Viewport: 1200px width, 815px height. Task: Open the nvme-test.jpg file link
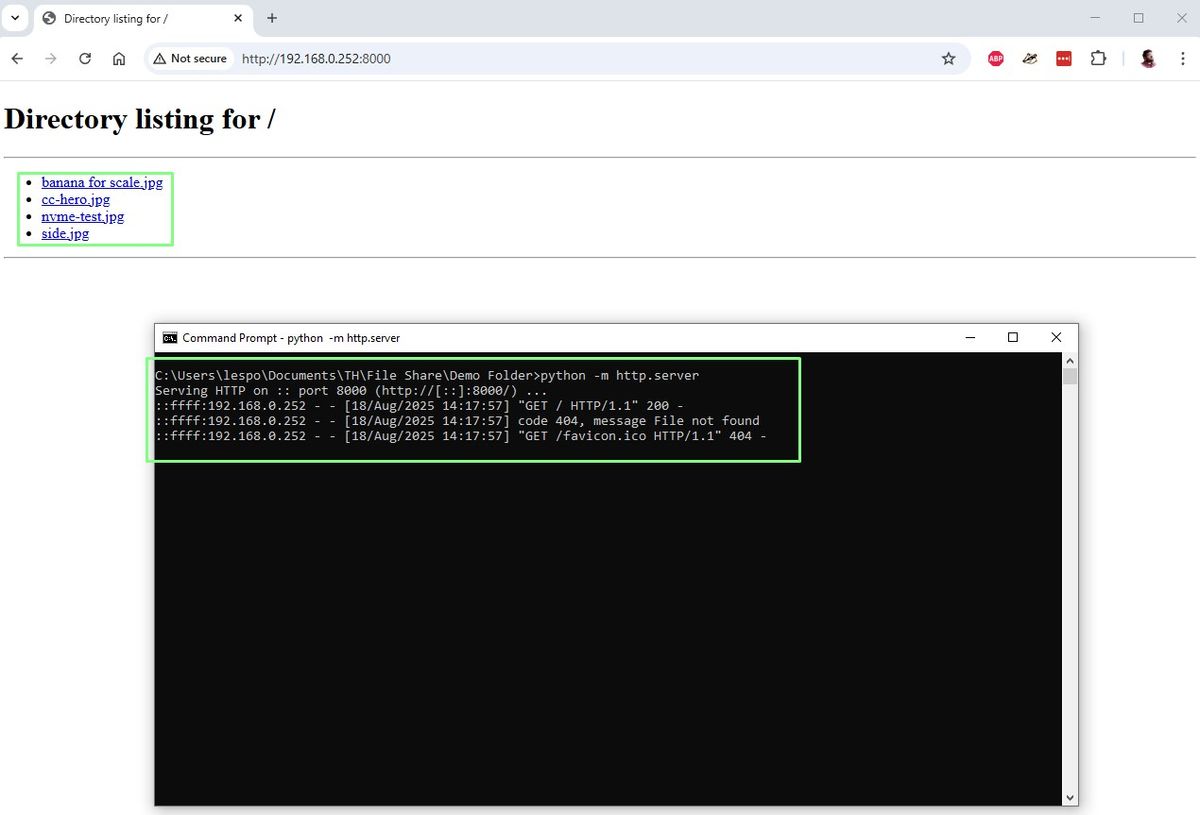pos(83,216)
